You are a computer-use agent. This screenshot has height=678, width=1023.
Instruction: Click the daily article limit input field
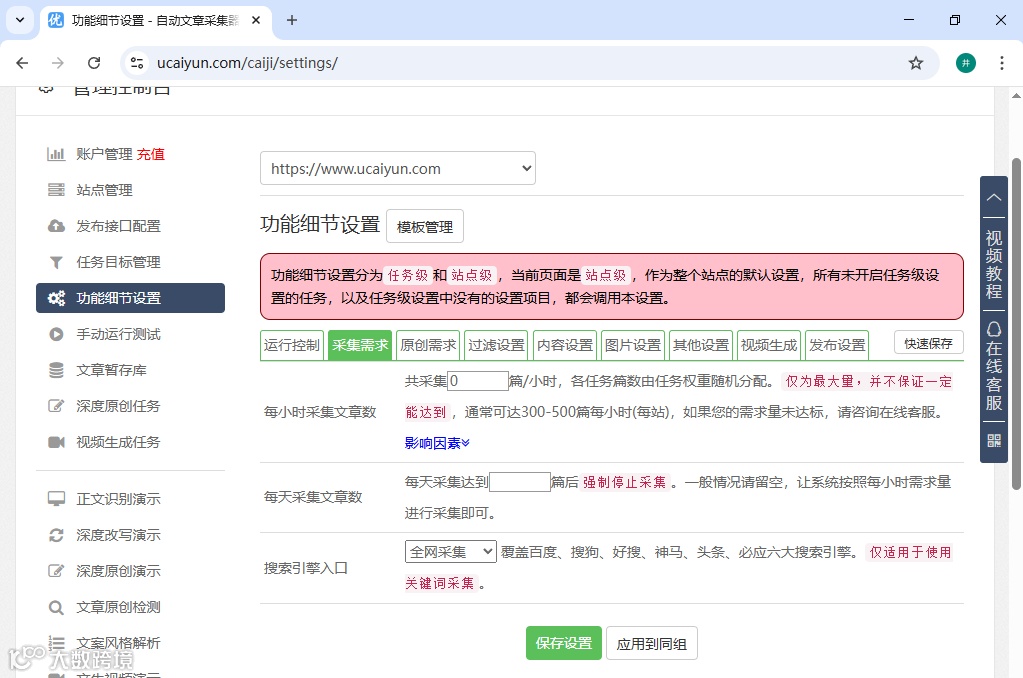520,482
